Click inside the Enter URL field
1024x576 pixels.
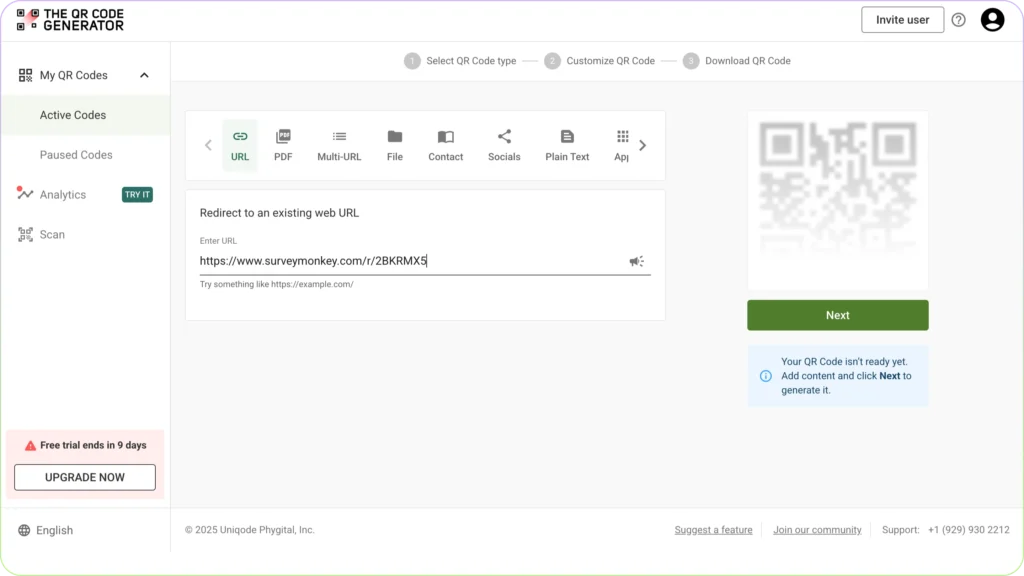click(x=400, y=261)
